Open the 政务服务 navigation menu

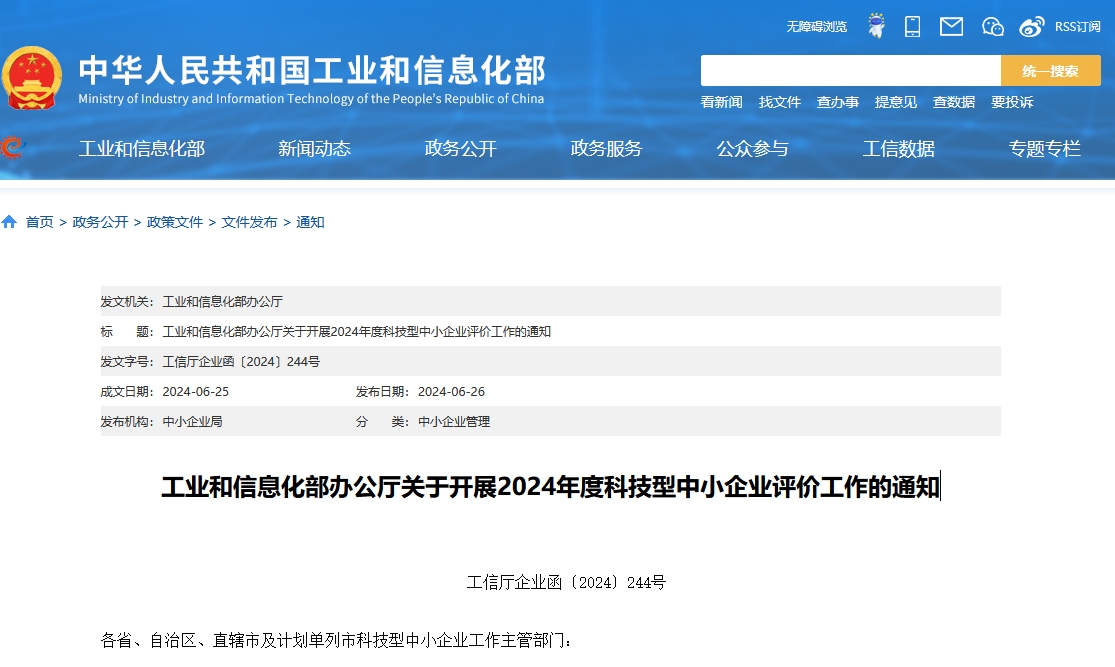tap(607, 148)
